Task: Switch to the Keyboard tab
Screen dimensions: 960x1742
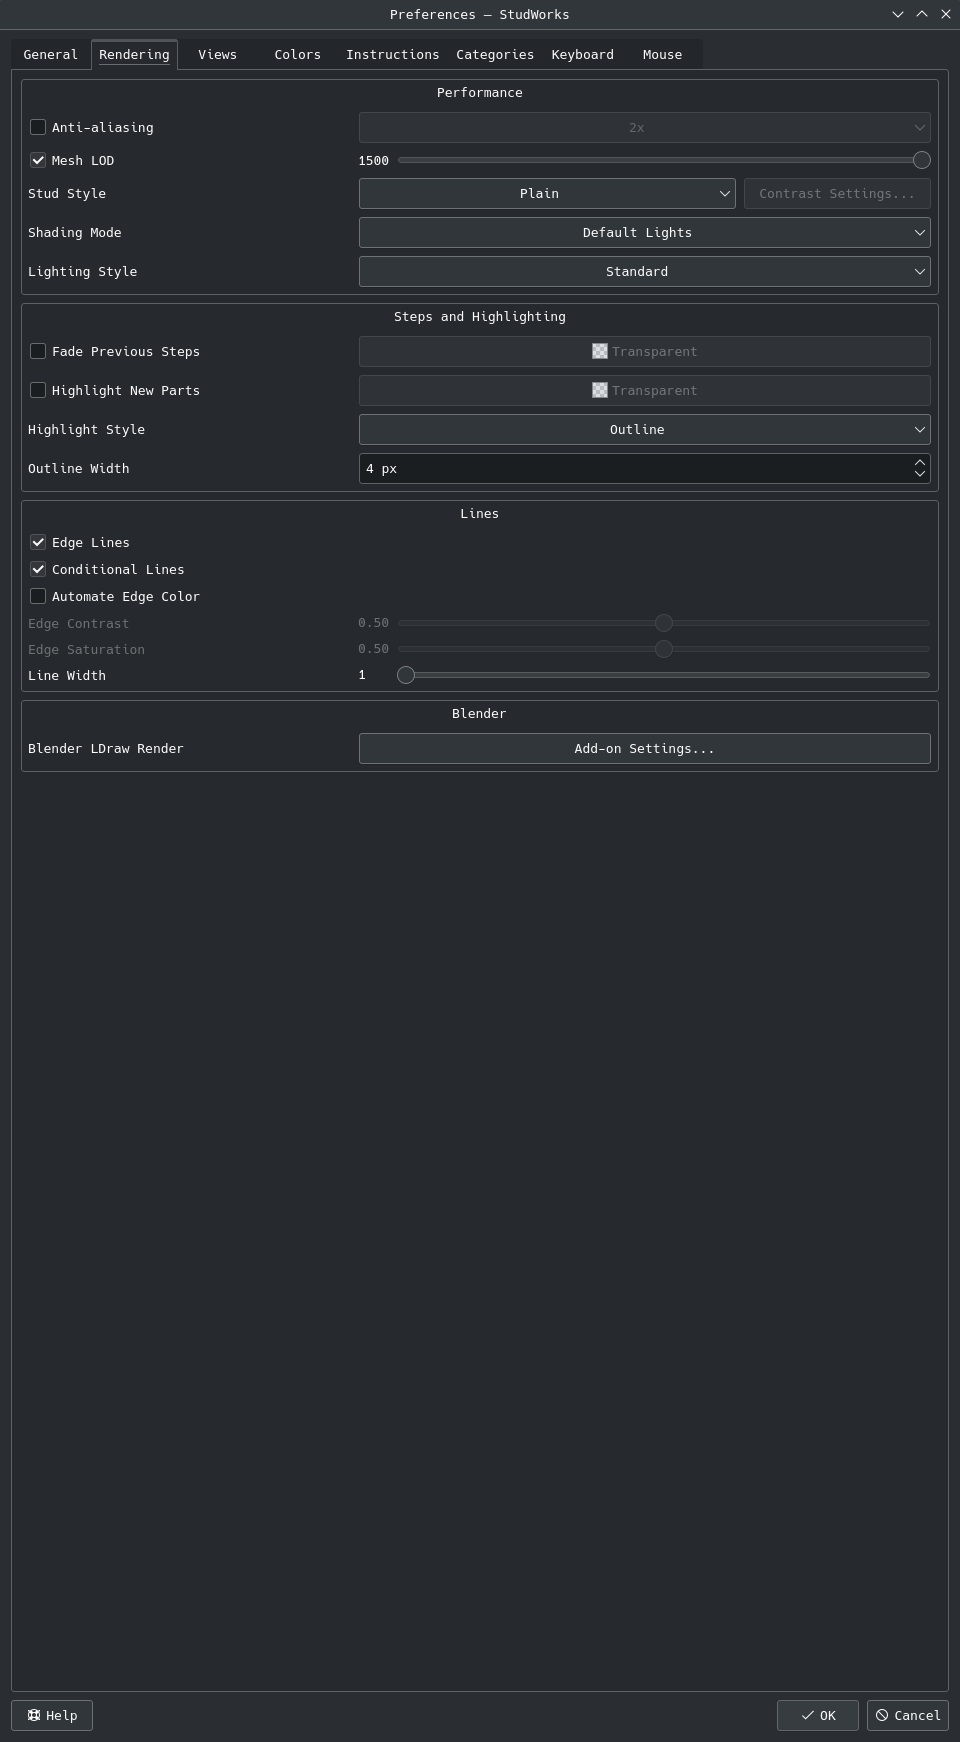Action: [582, 55]
